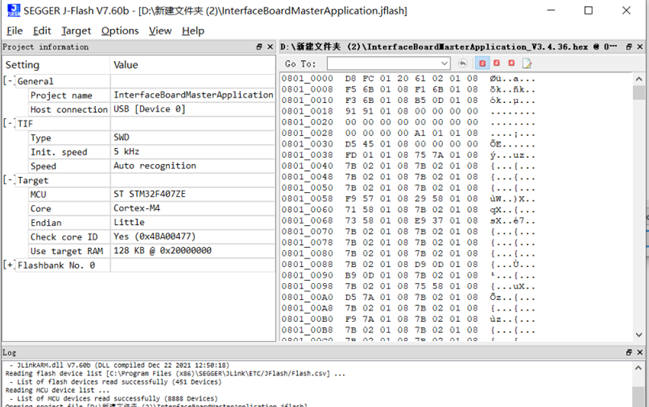The width and height of the screenshot is (649, 407).
Task: Close the hex file data view
Action: click(640, 47)
